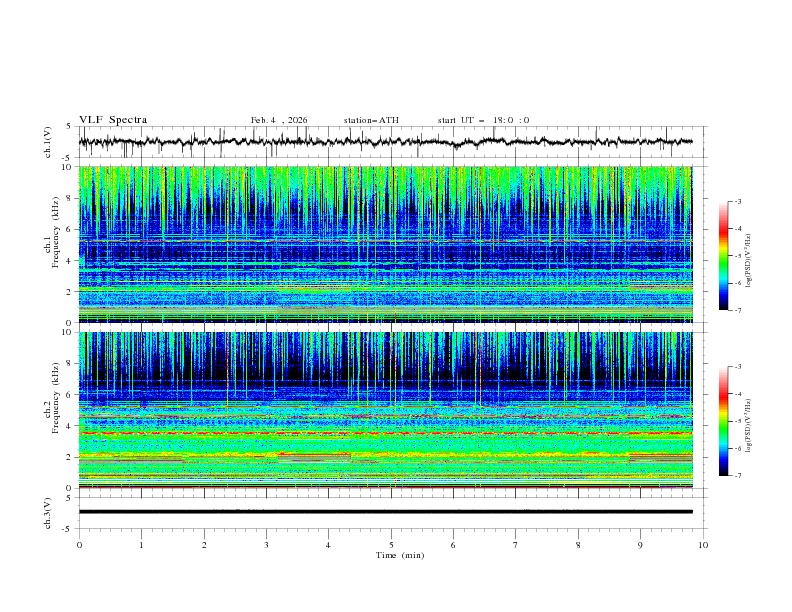Click the lower colorbar "-7" tick label
Image resolution: width=792 pixels, height=612 pixels.
pos(737,476)
